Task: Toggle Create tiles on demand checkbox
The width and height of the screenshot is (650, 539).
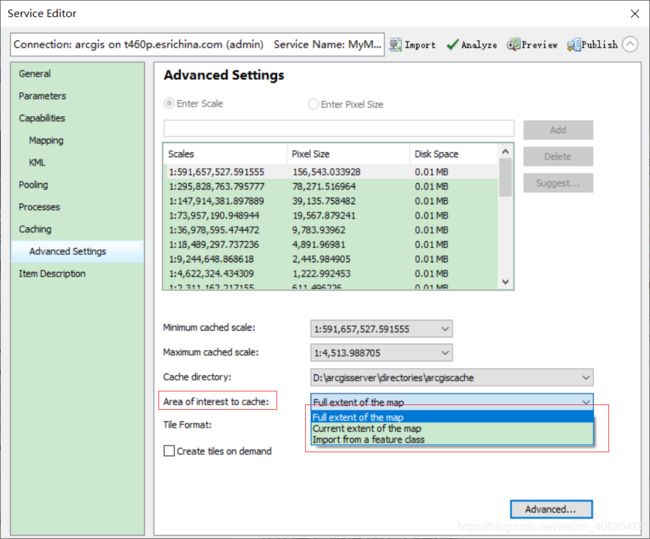Action: click(169, 451)
